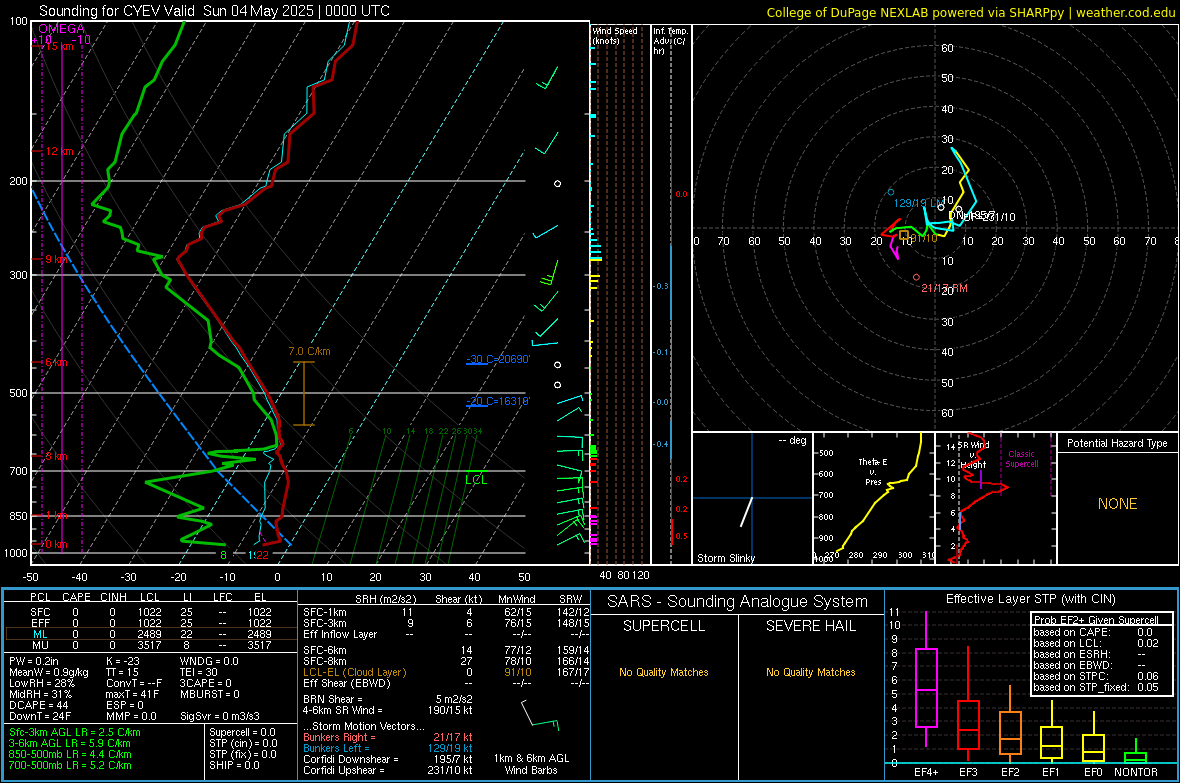This screenshot has width=1180, height=783.
Task: Select the MU parcel row
Action: (151, 644)
